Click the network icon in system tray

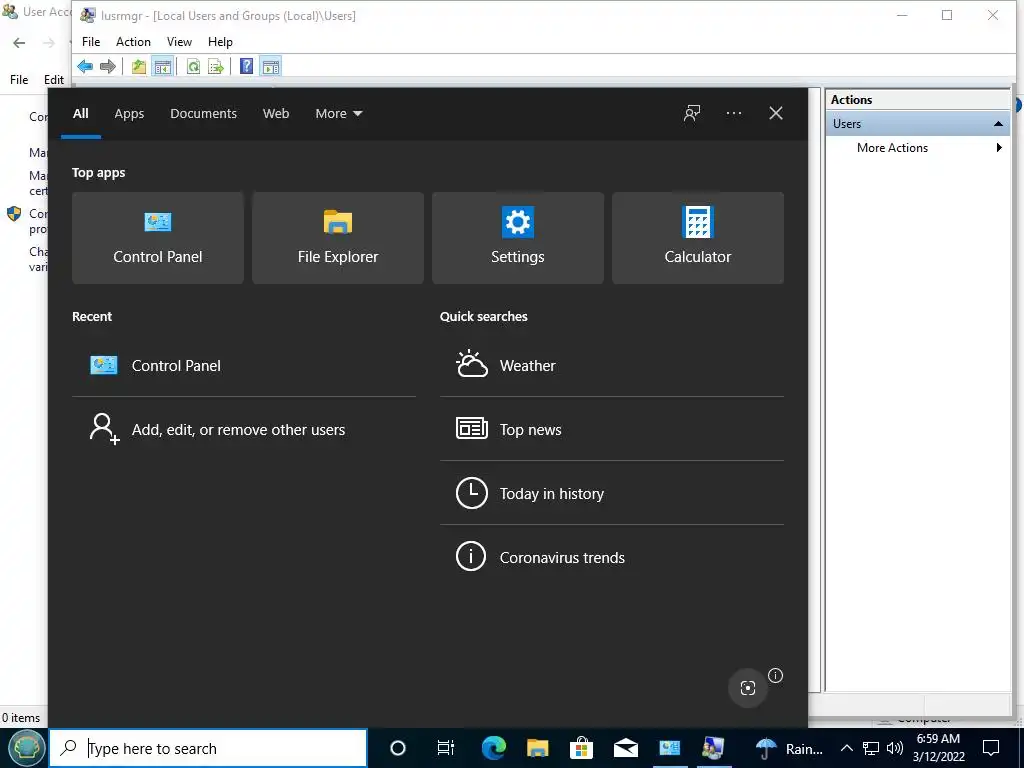[871, 748]
